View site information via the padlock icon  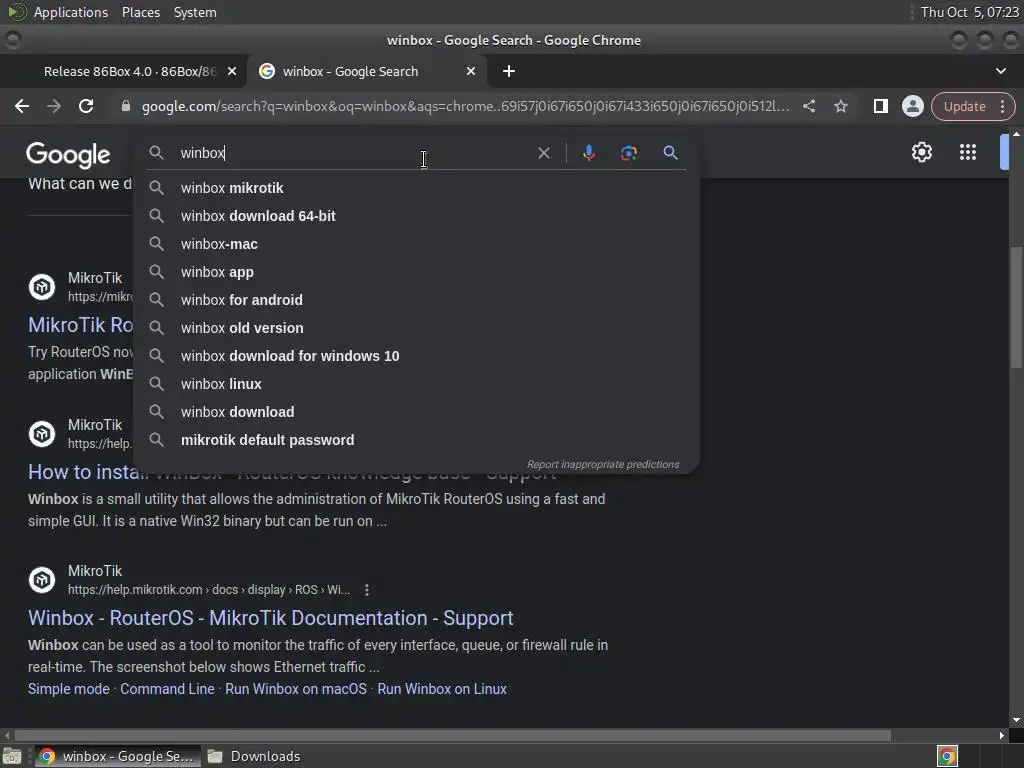coord(126,106)
